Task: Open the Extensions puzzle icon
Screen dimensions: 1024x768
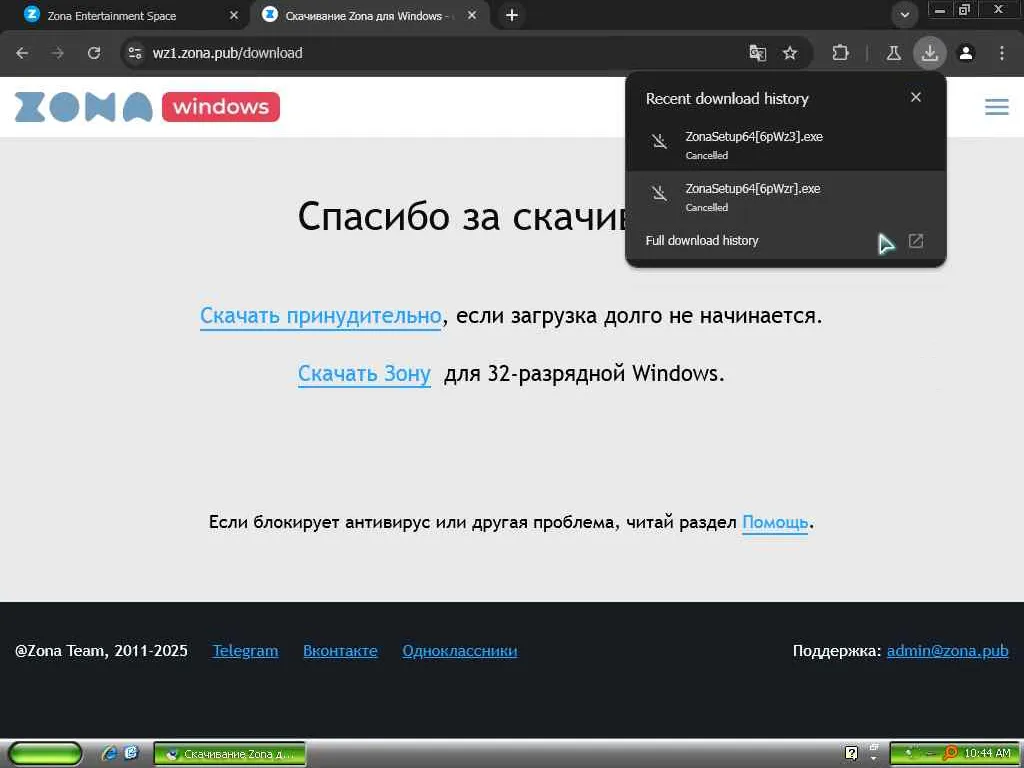Action: [x=840, y=53]
